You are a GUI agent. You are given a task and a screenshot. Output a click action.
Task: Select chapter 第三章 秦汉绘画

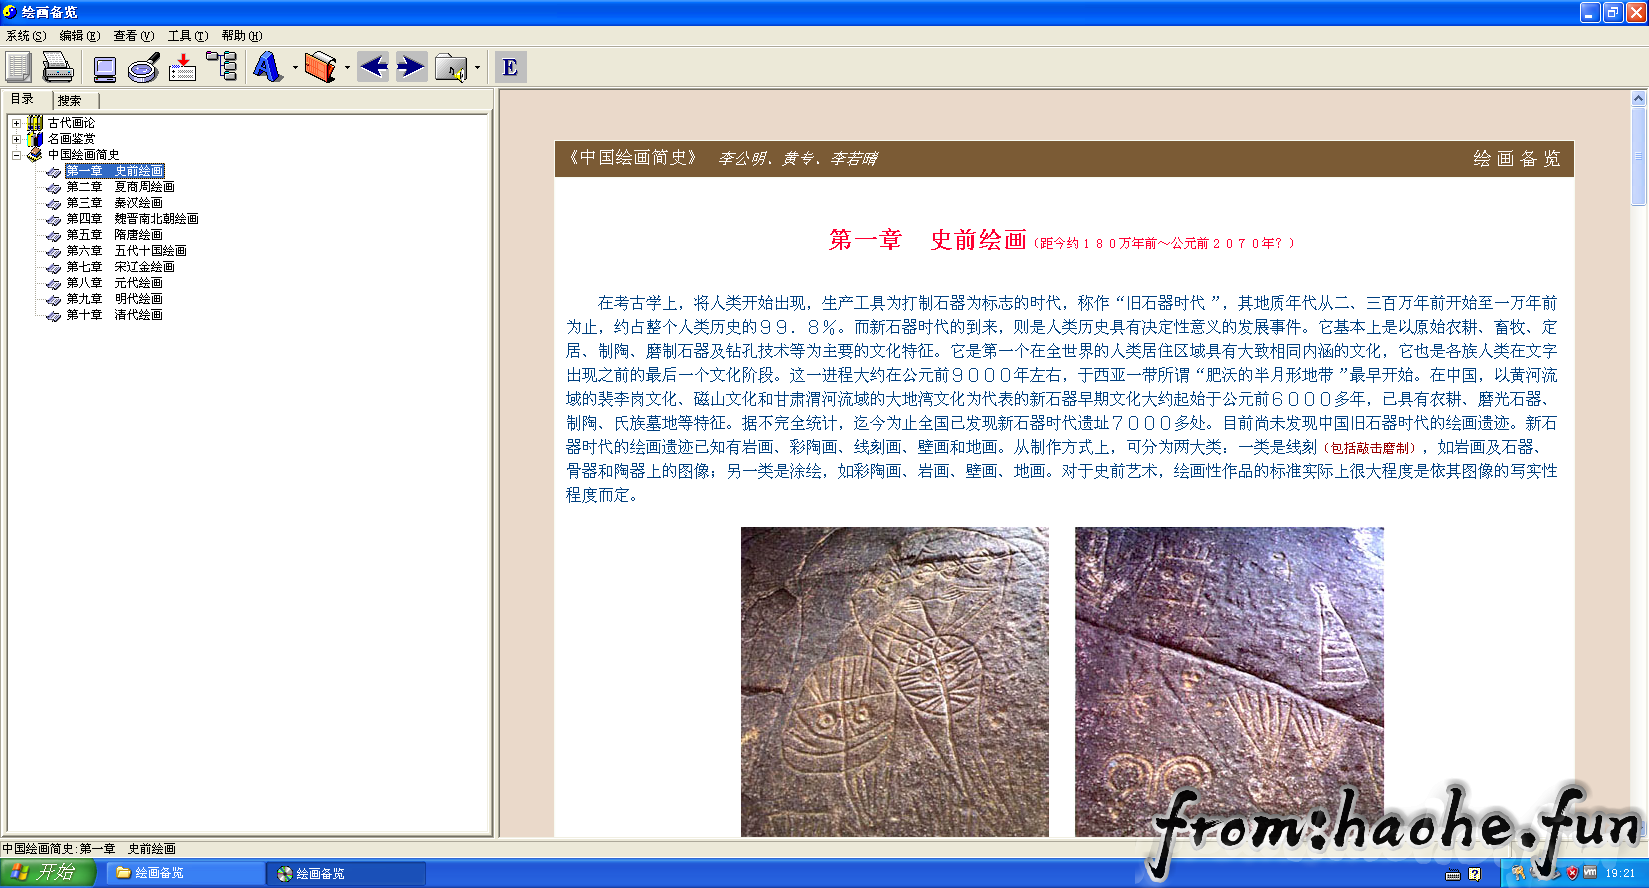point(114,203)
